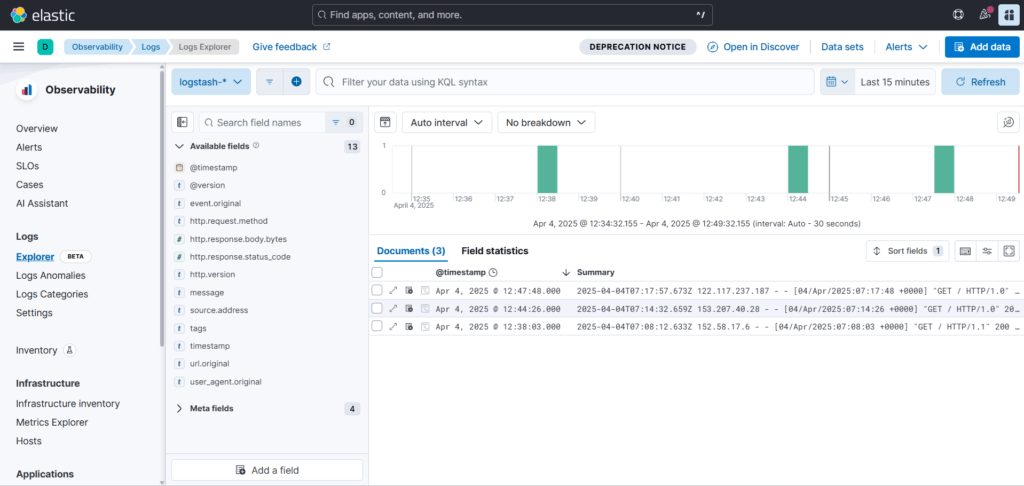Open the newsfeed notifications icon
This screenshot has height=486, width=1024.
(985, 14)
